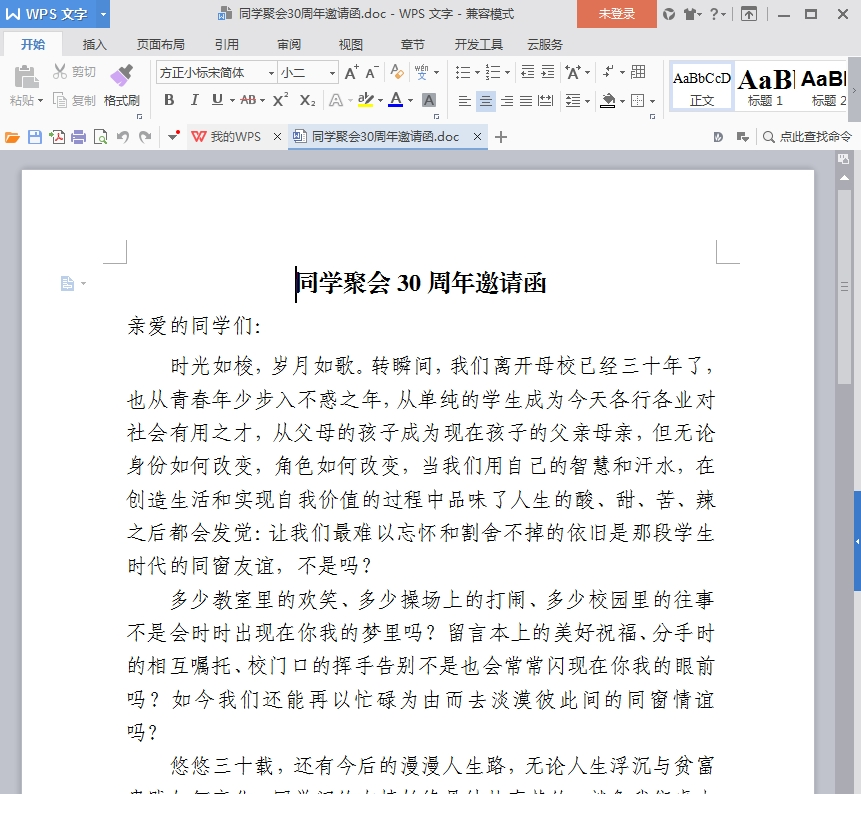
Task: Expand the WPS 文字 application menu arrow
Action: (x=103, y=14)
